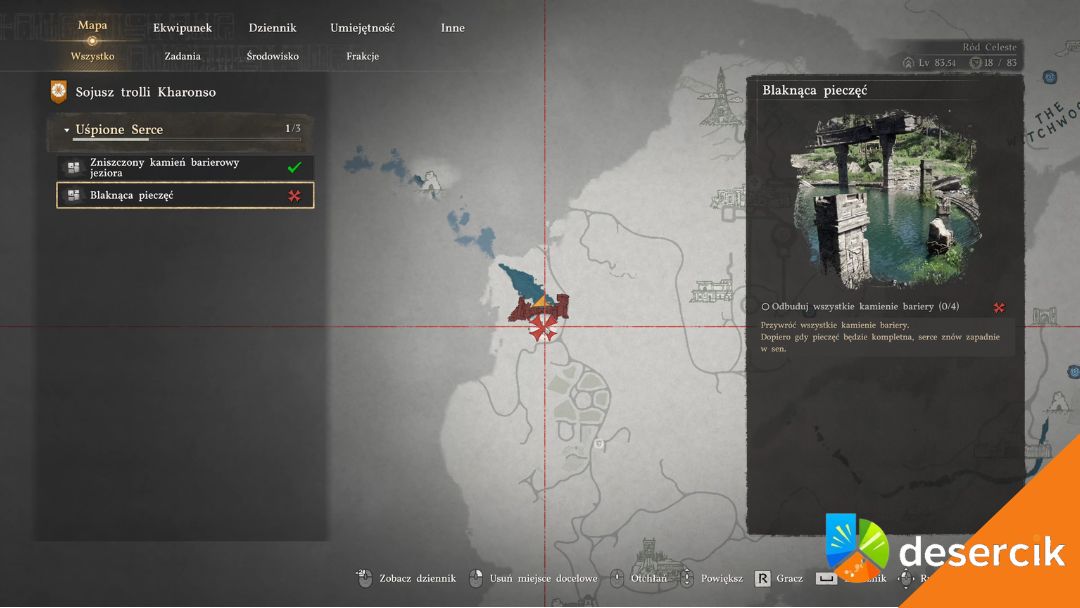Click Usuń miejsce docelowe

[542, 578]
